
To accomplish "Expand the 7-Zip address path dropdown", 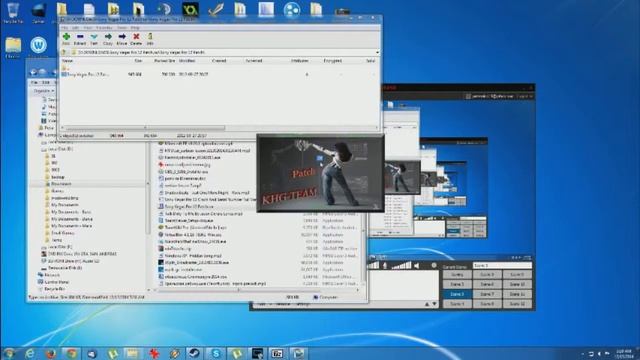I will [377, 52].
